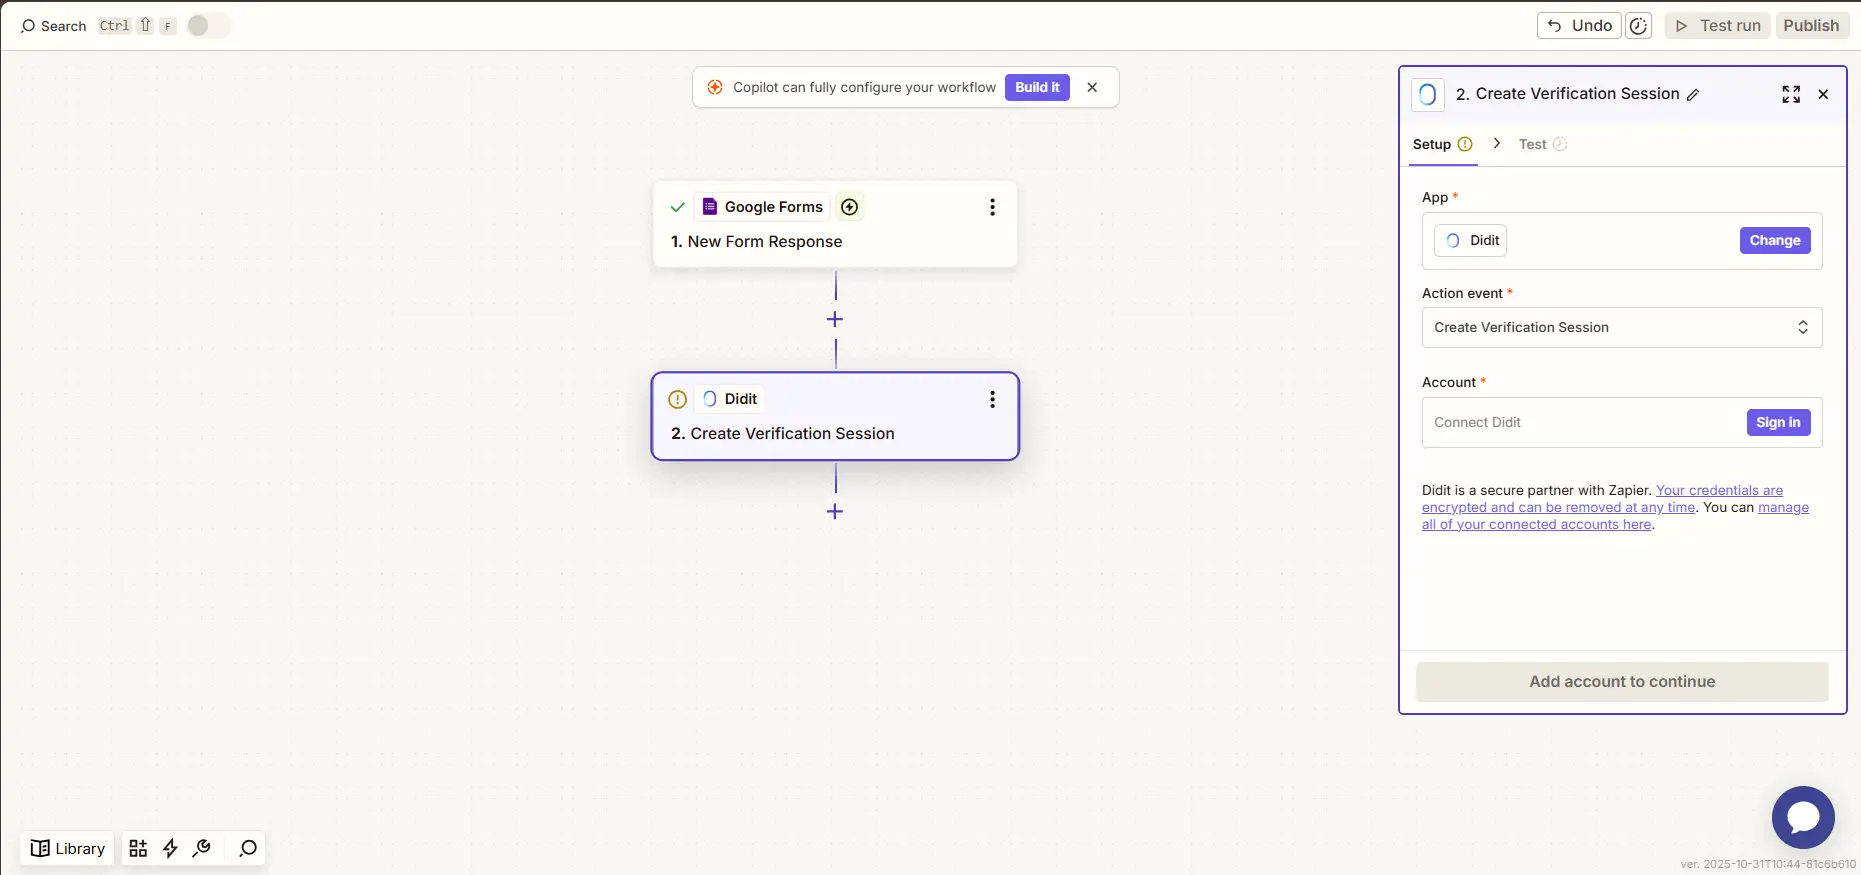Click the Test tab status indicator icon
The image size is (1861, 875).
coord(1560,144)
